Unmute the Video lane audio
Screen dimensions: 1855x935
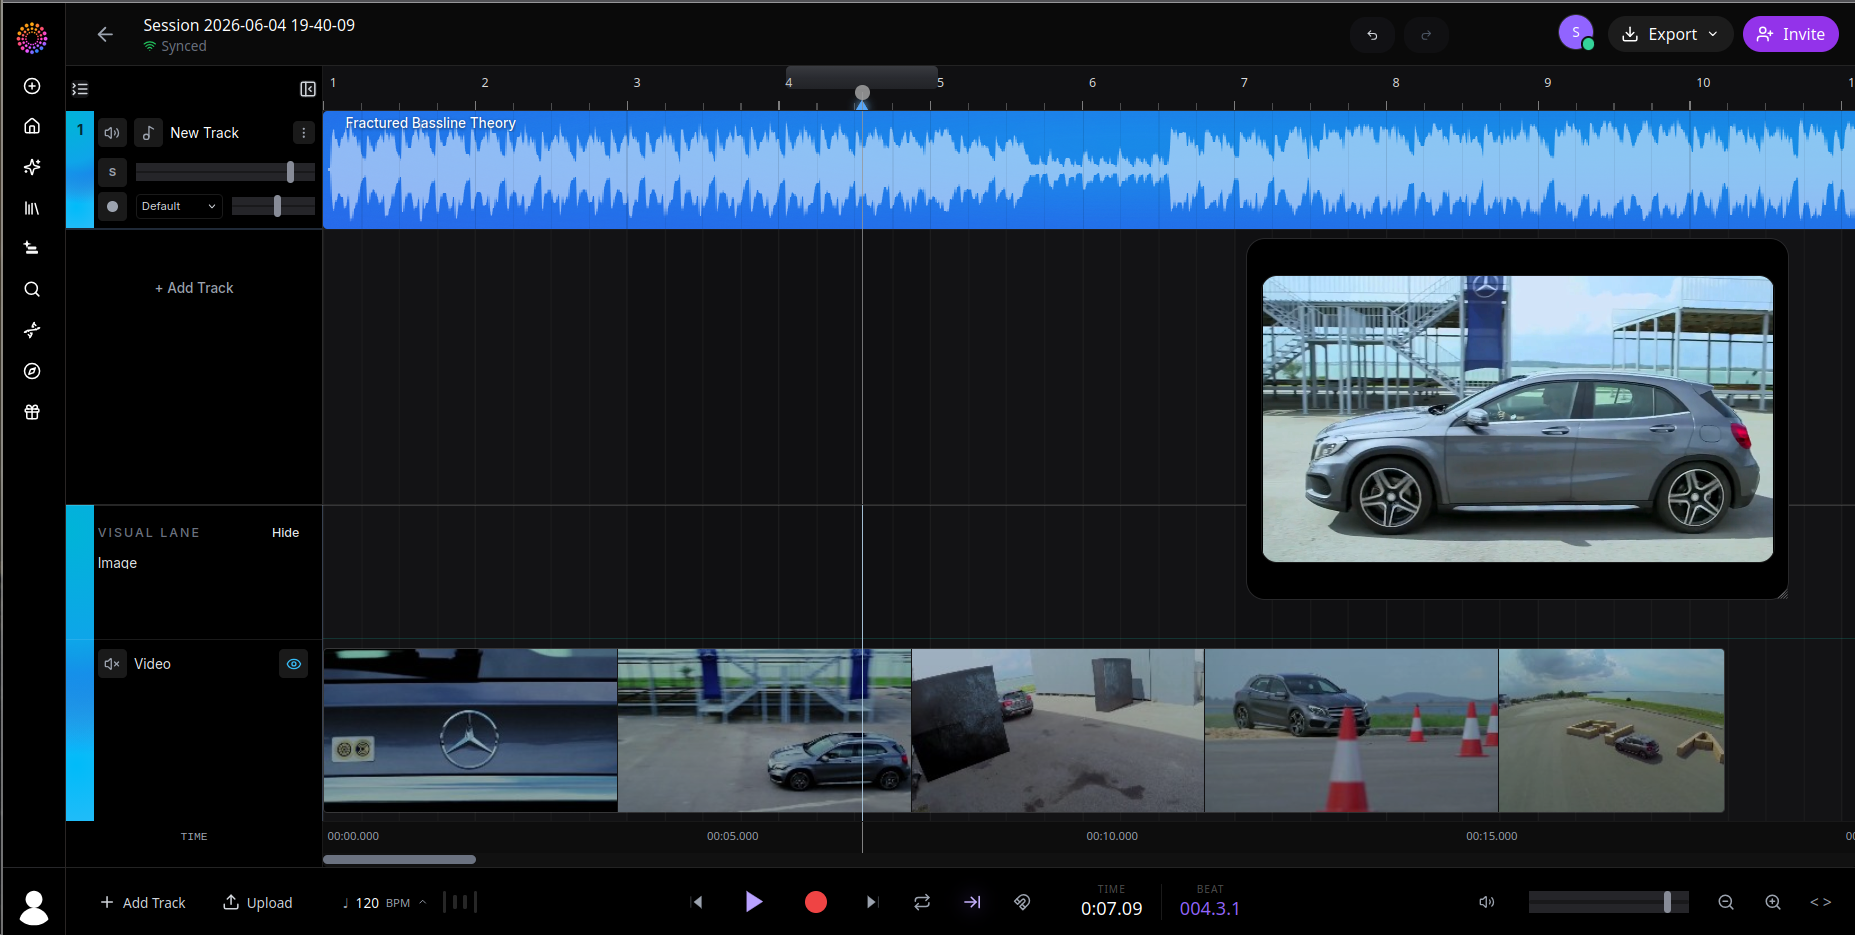coord(112,664)
